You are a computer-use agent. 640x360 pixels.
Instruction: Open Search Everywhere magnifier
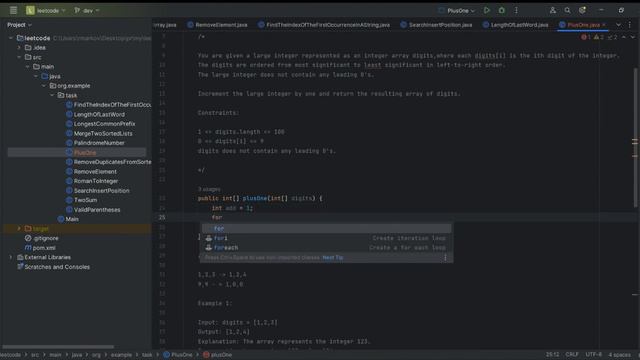[x=567, y=10]
